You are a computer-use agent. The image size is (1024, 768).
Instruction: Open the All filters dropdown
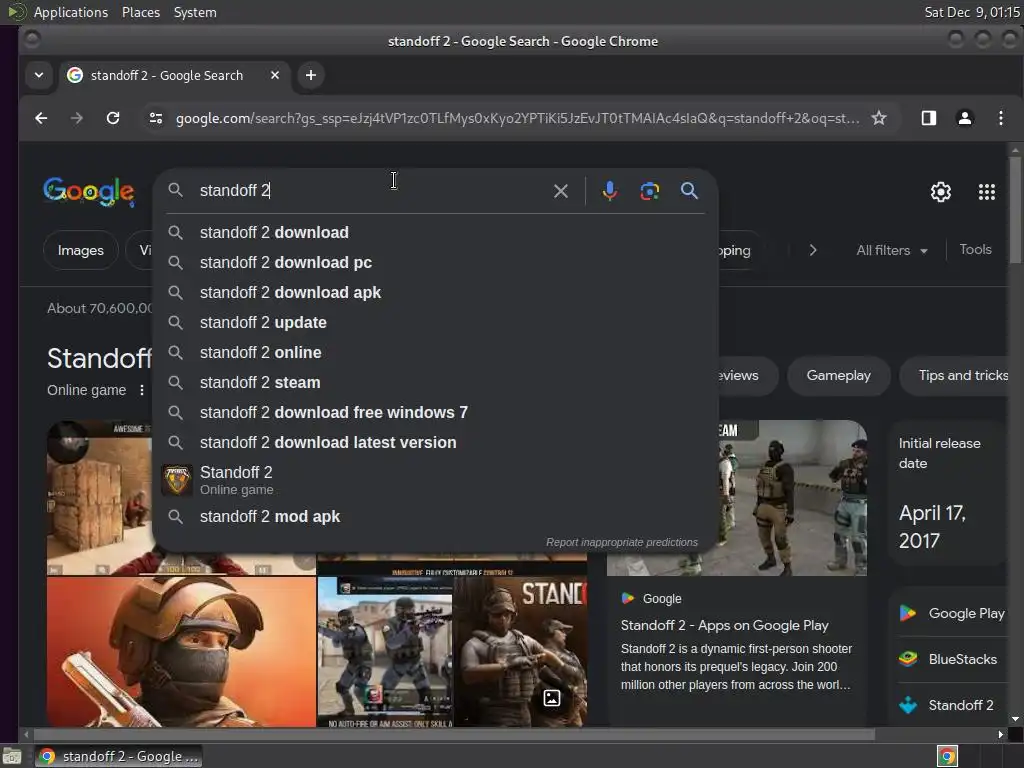pos(892,250)
